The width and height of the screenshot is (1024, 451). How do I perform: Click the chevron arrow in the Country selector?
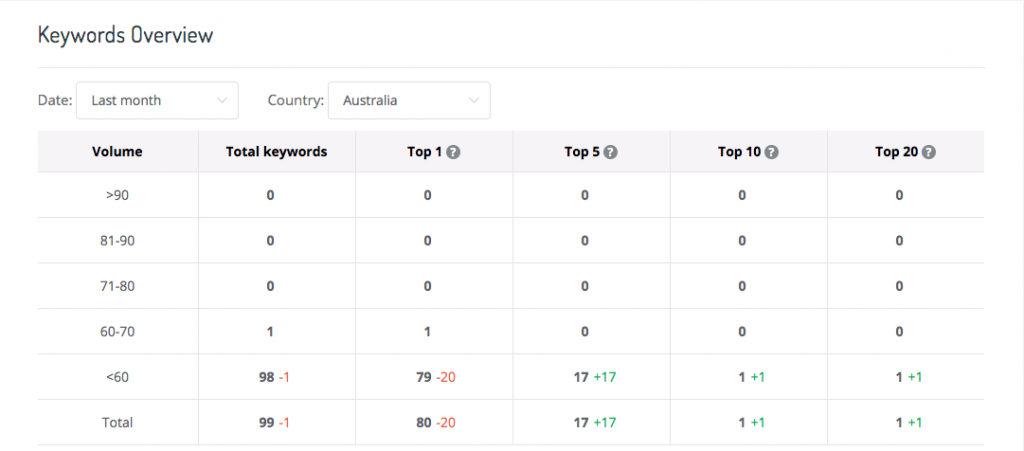[473, 101]
